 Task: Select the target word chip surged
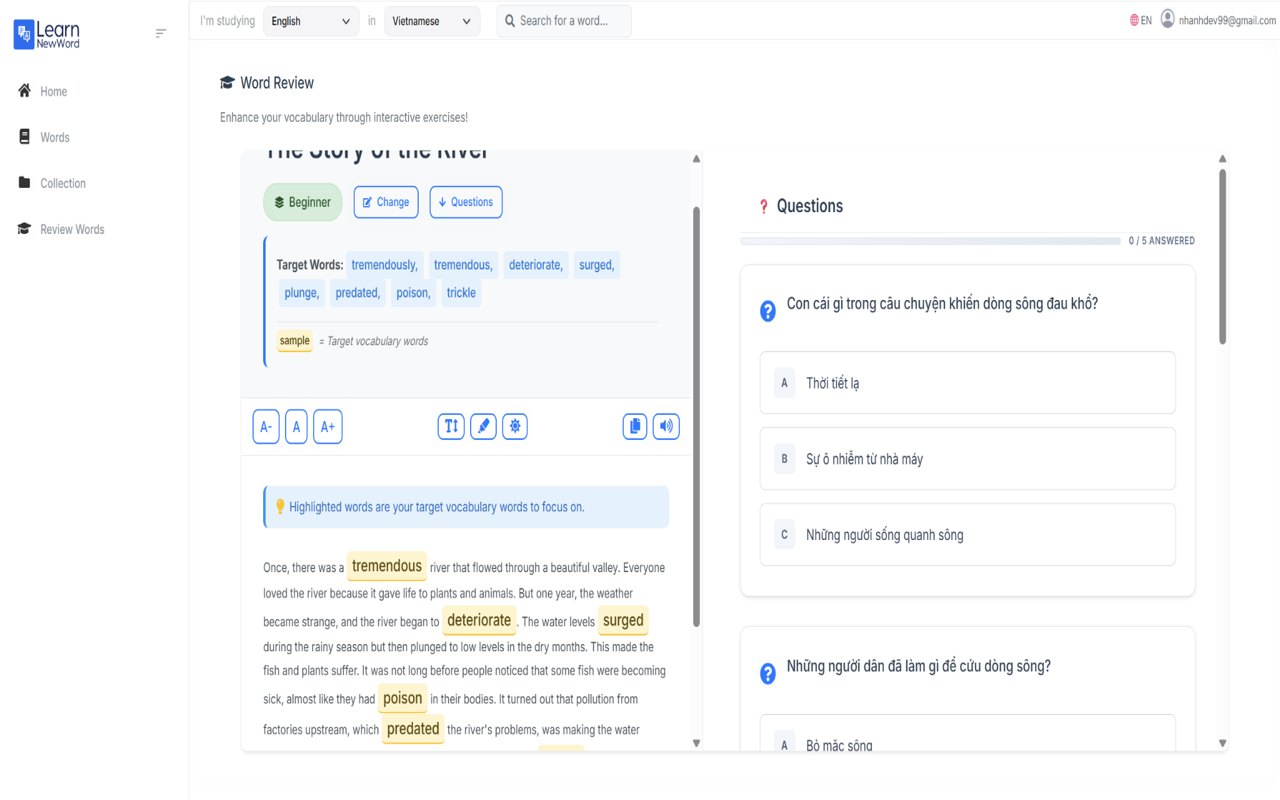(x=597, y=265)
